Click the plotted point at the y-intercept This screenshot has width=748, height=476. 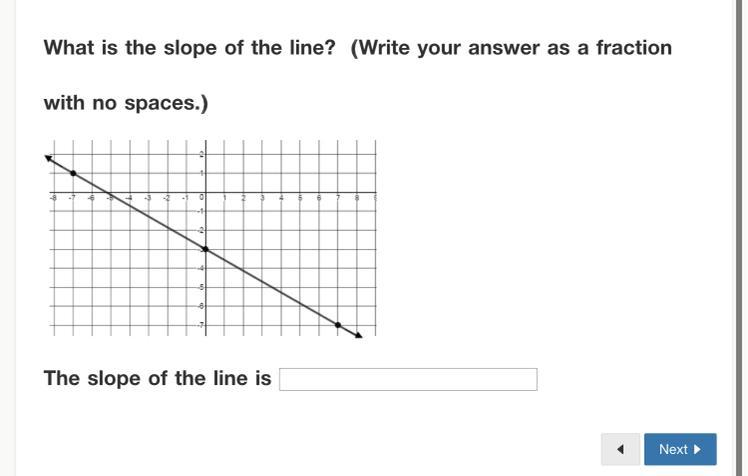coord(205,249)
